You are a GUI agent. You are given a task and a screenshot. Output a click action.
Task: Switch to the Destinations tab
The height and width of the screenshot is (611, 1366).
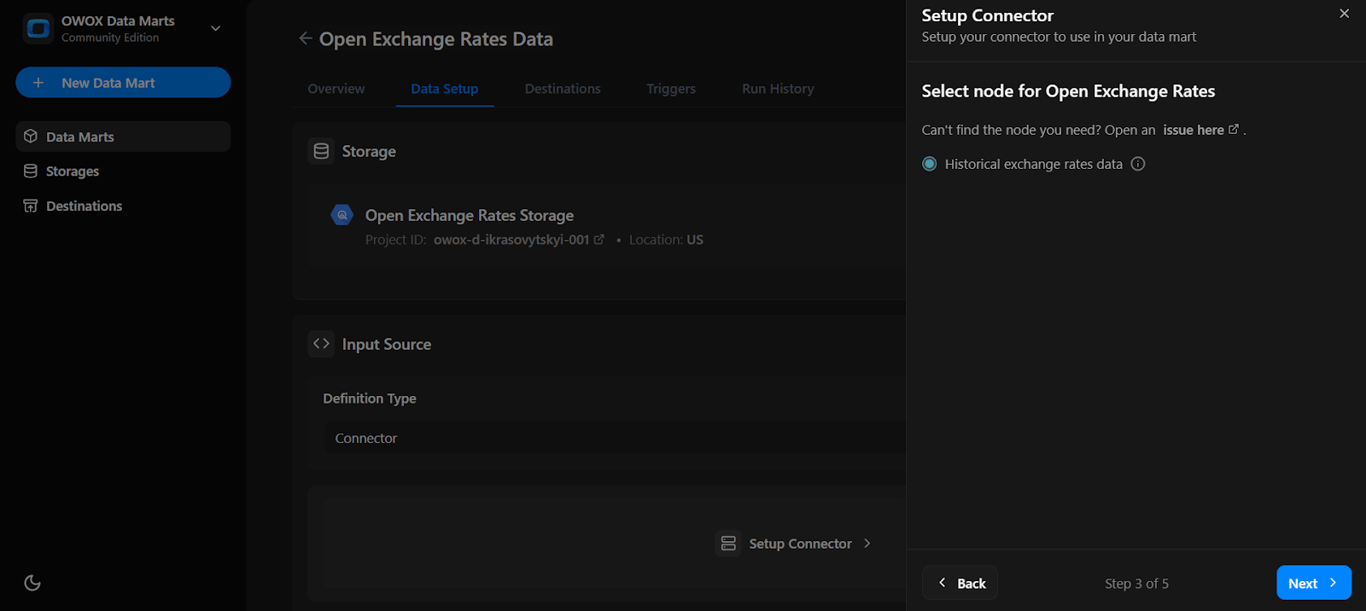563,89
